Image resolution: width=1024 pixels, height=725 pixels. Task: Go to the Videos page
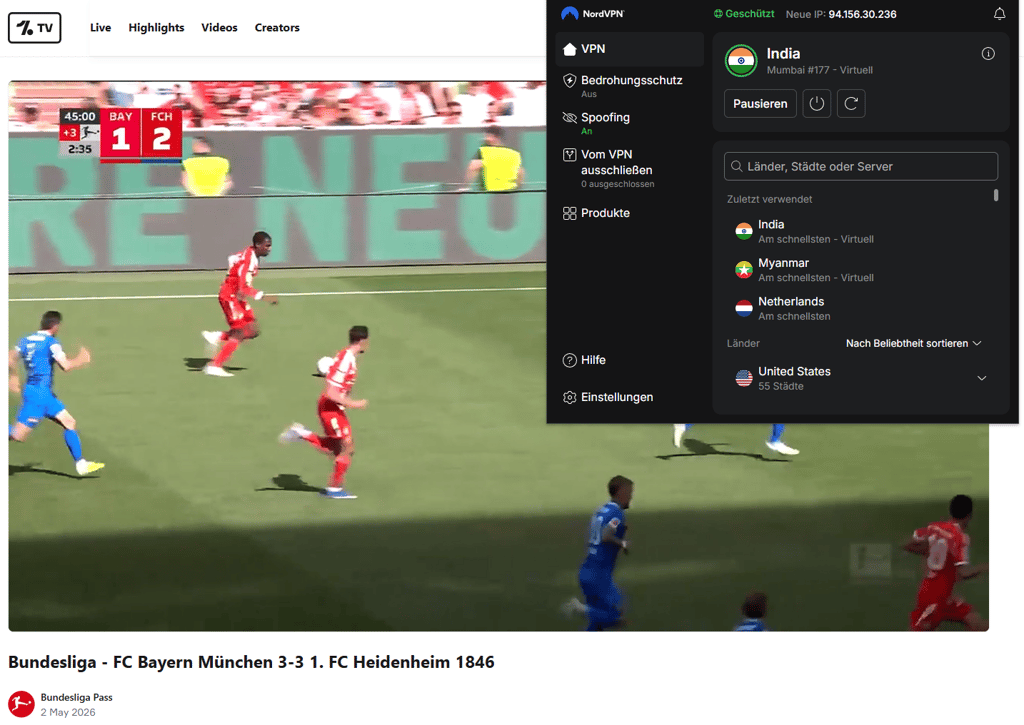tap(219, 27)
